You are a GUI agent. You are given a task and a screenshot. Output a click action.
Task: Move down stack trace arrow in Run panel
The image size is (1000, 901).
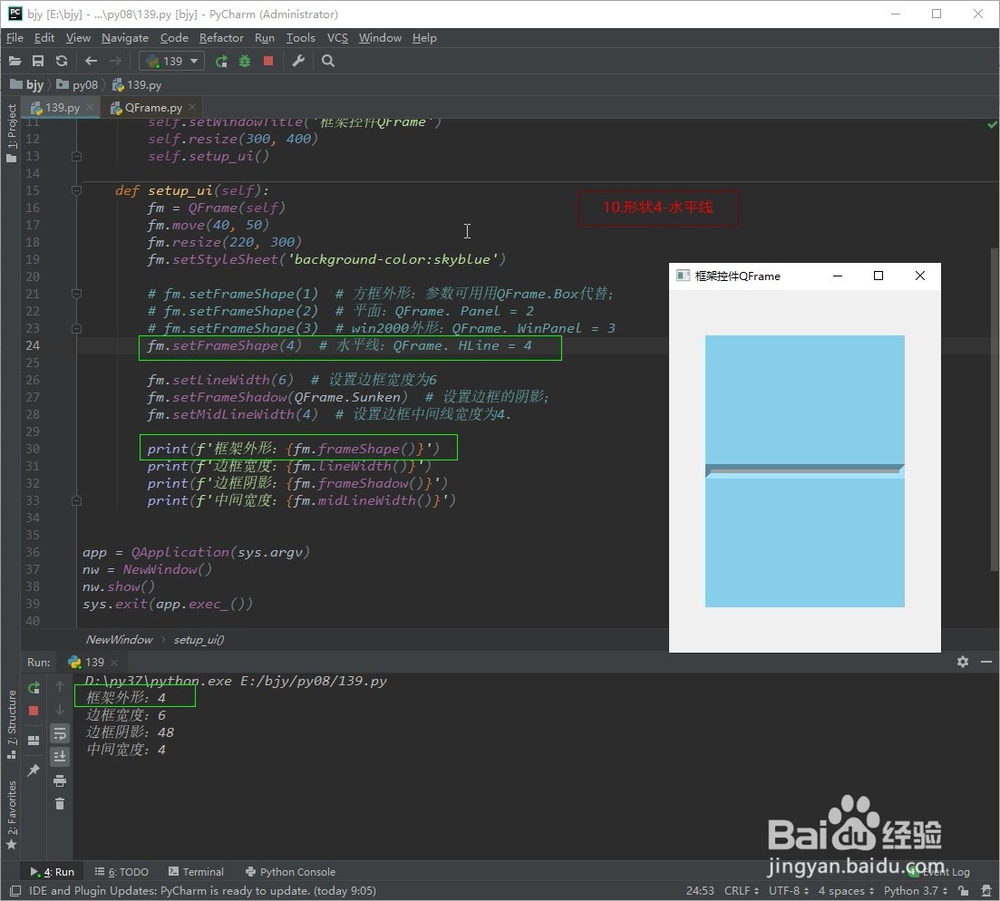59,710
